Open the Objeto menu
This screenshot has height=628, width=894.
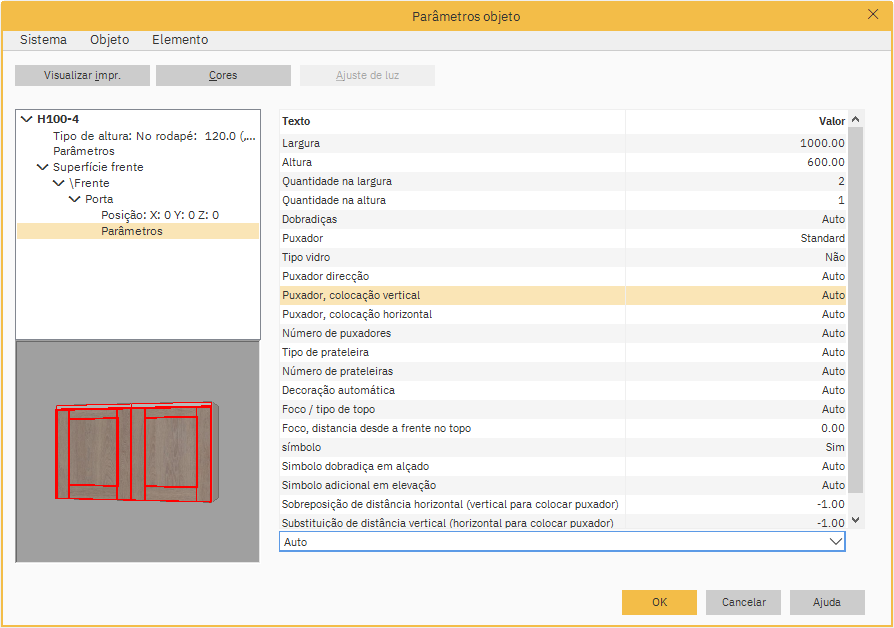110,40
